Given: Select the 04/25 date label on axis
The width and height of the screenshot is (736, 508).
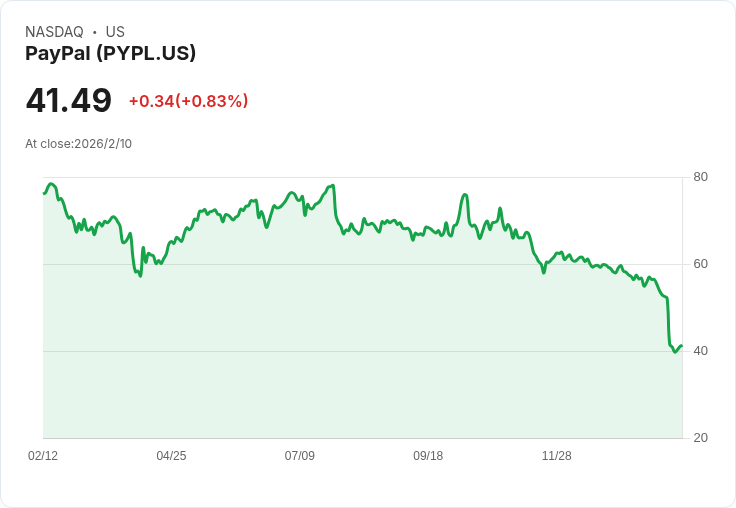Looking at the screenshot, I should point(171,455).
